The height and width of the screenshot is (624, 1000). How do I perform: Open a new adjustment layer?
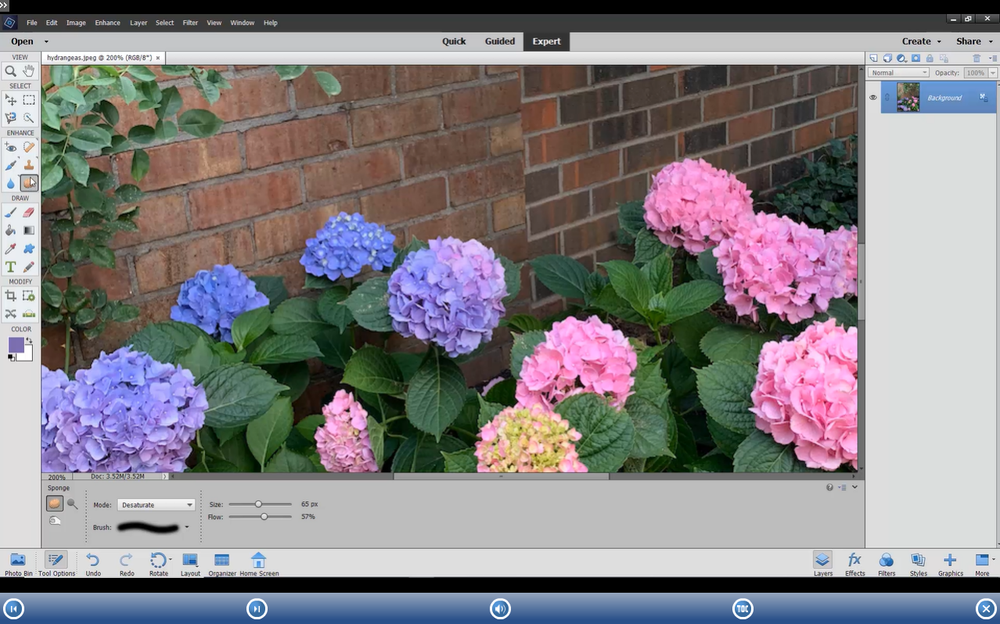901,58
